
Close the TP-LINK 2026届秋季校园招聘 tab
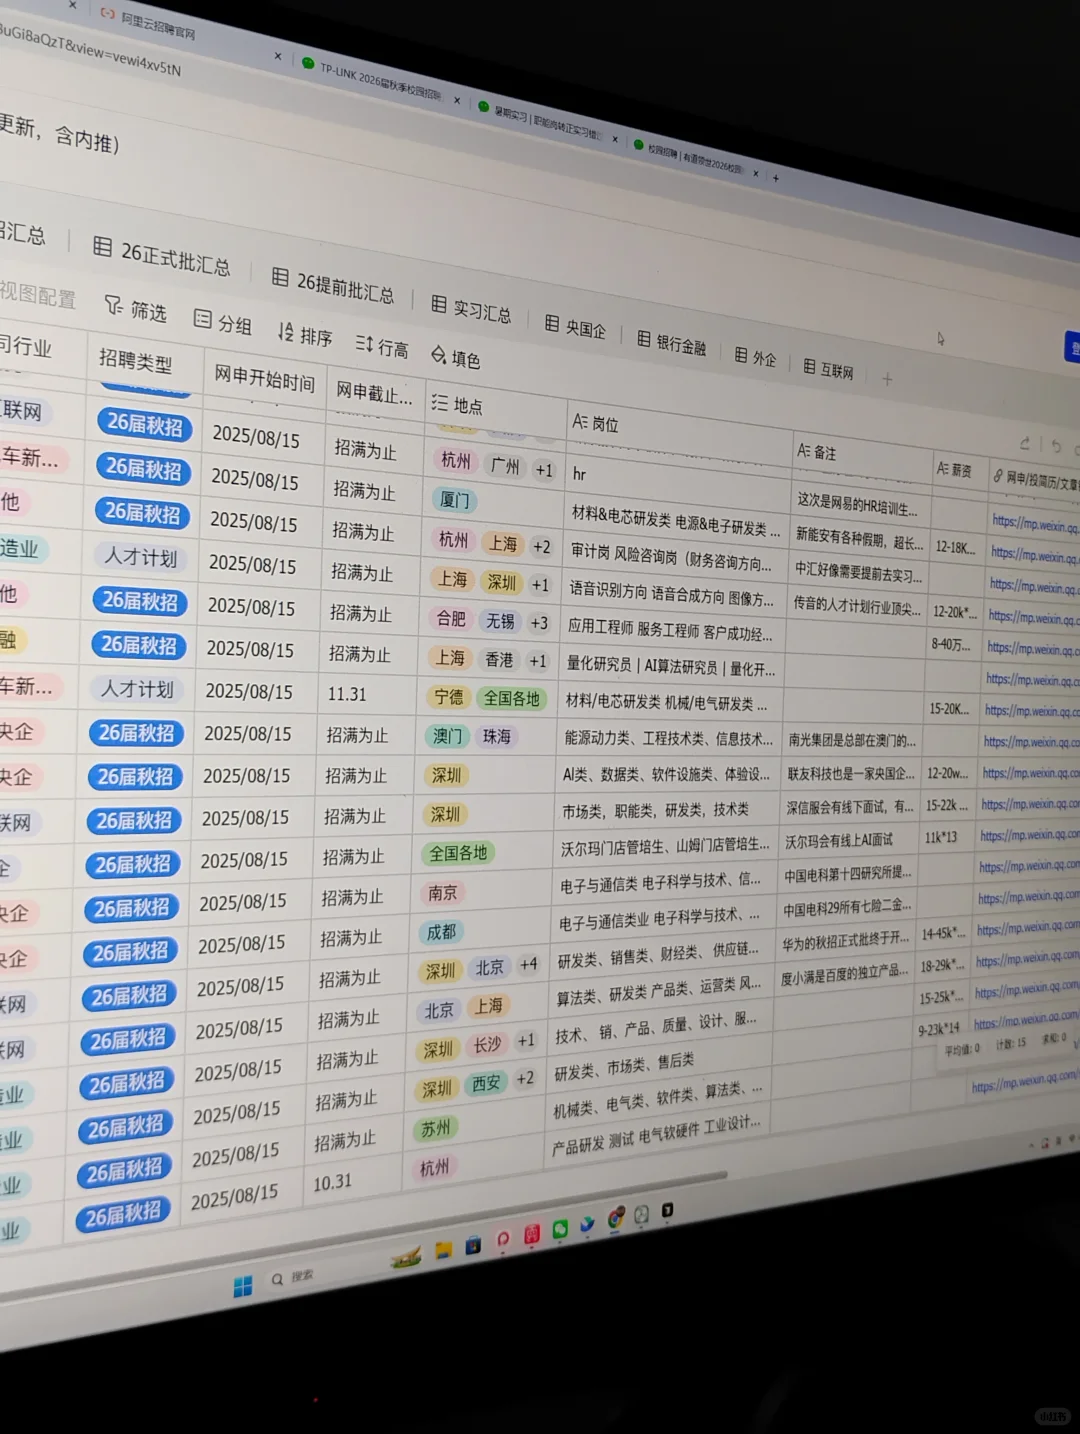point(457,100)
